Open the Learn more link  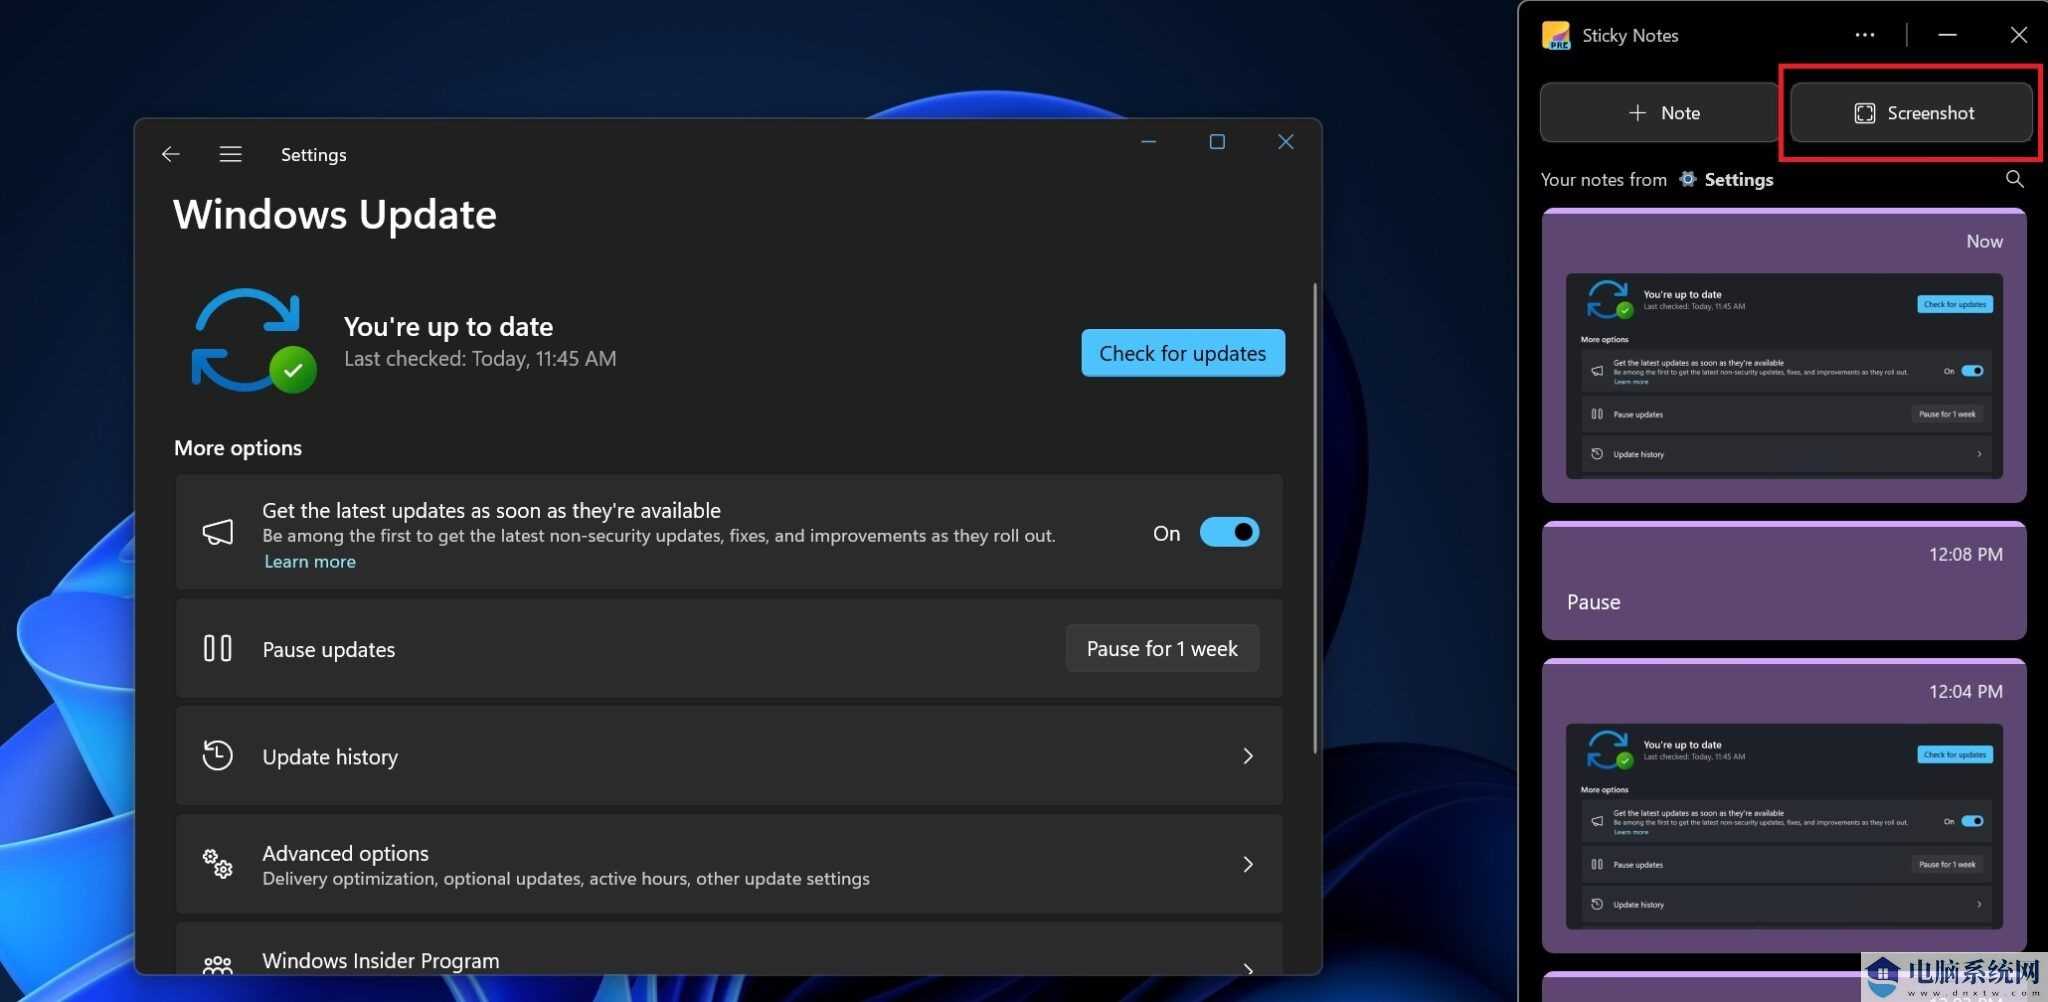pos(309,562)
